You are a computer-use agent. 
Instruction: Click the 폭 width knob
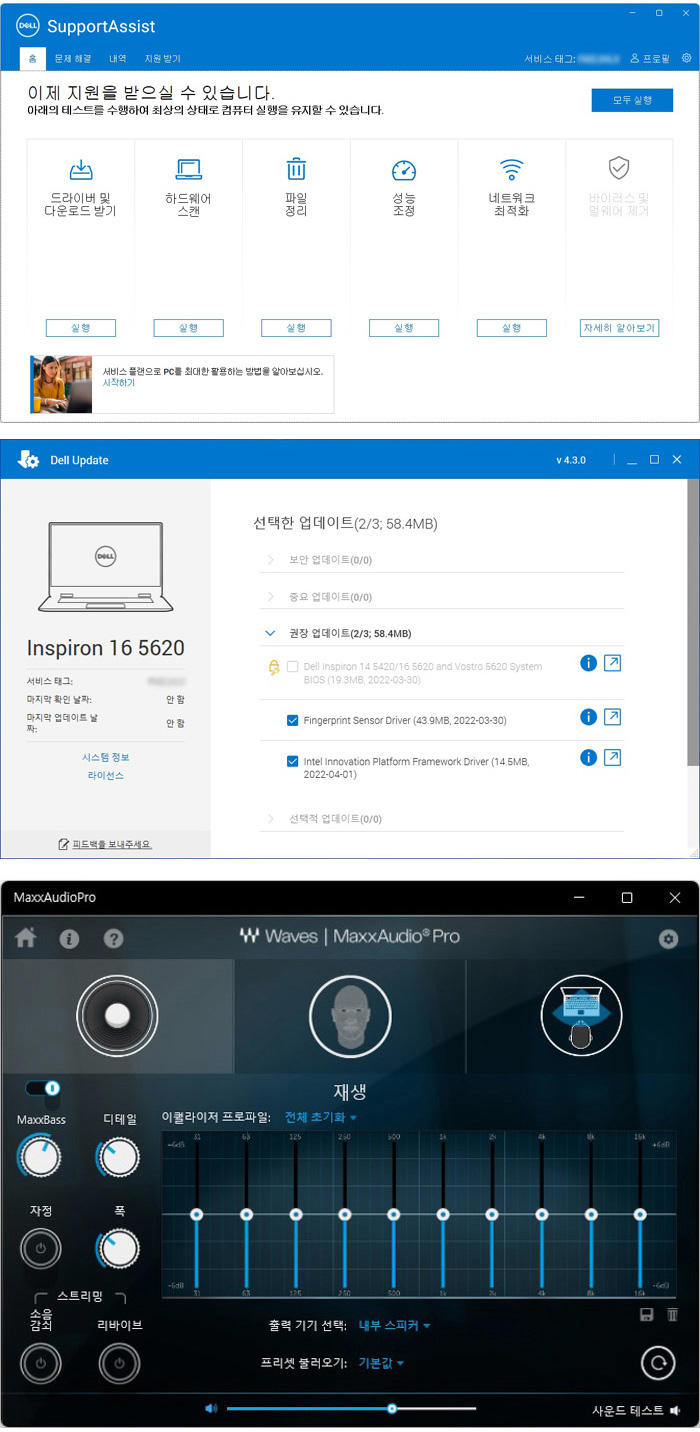click(118, 1247)
